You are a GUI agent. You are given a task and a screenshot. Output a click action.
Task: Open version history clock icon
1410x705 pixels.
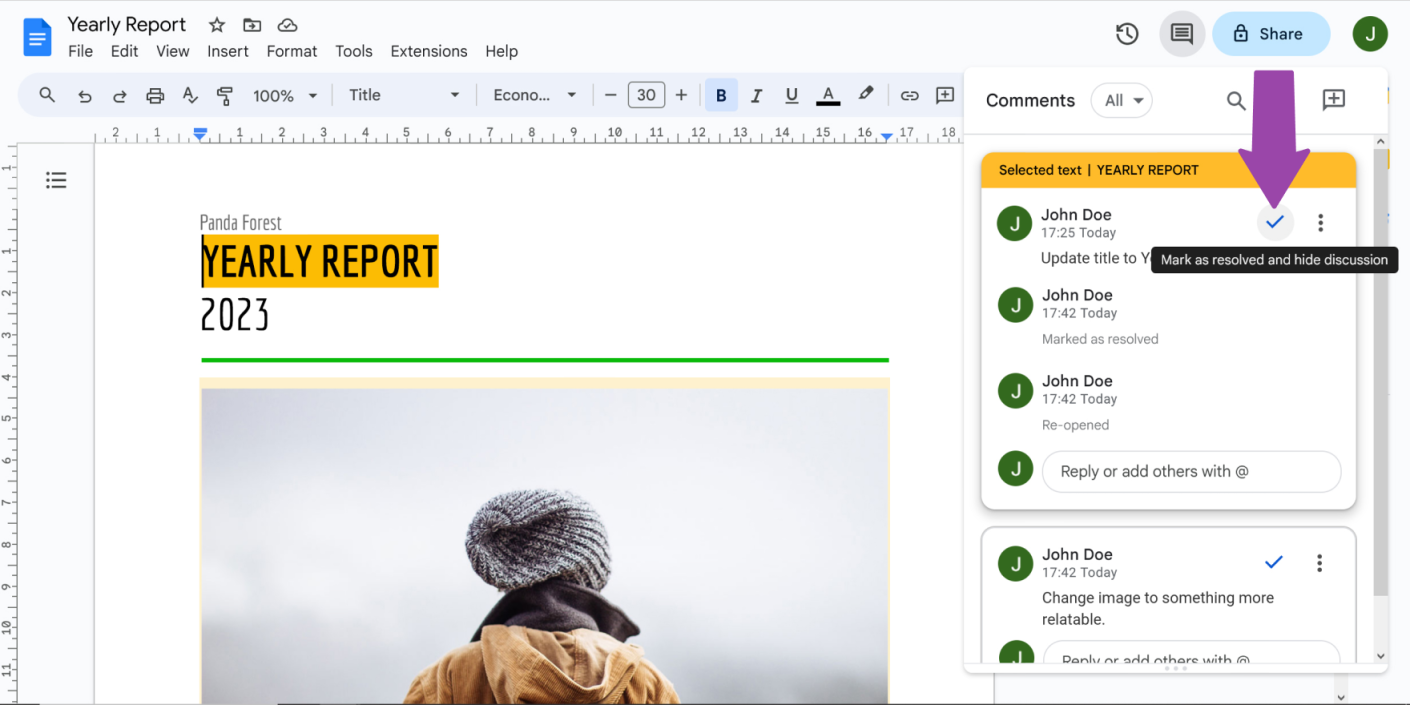coord(1127,34)
